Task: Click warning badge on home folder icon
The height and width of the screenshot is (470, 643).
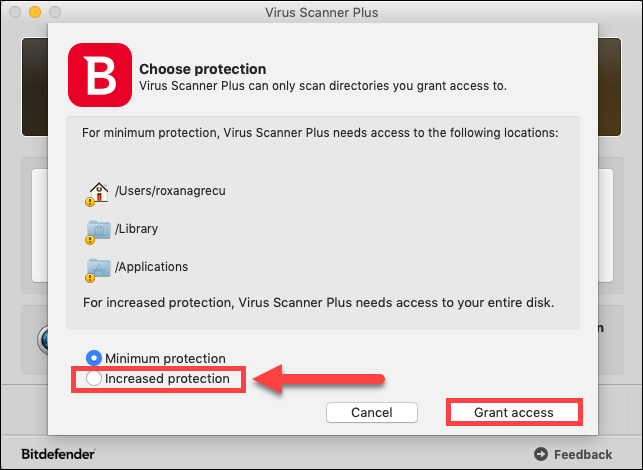Action: [90, 202]
